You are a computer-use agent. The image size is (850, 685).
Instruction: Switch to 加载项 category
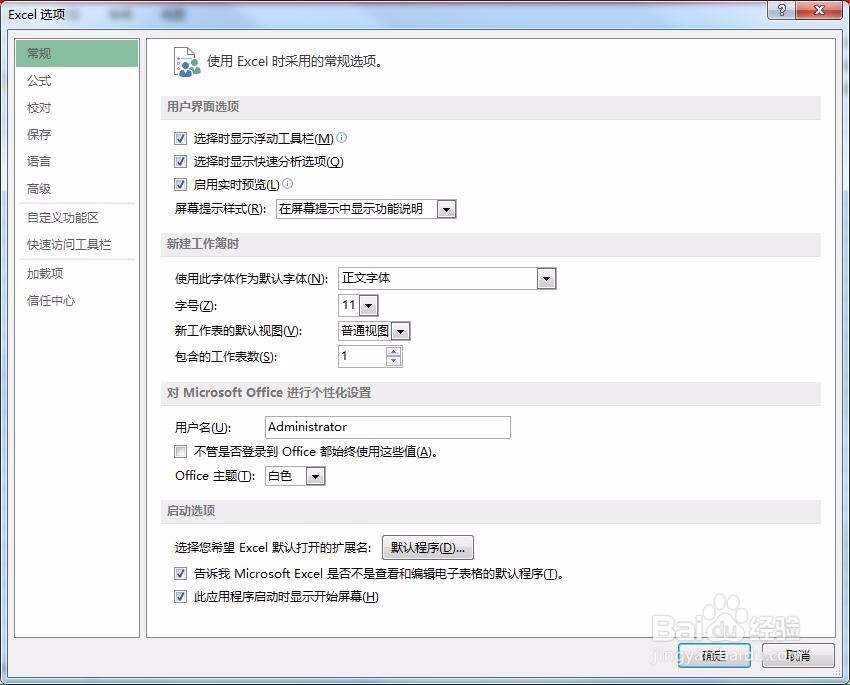(77, 274)
